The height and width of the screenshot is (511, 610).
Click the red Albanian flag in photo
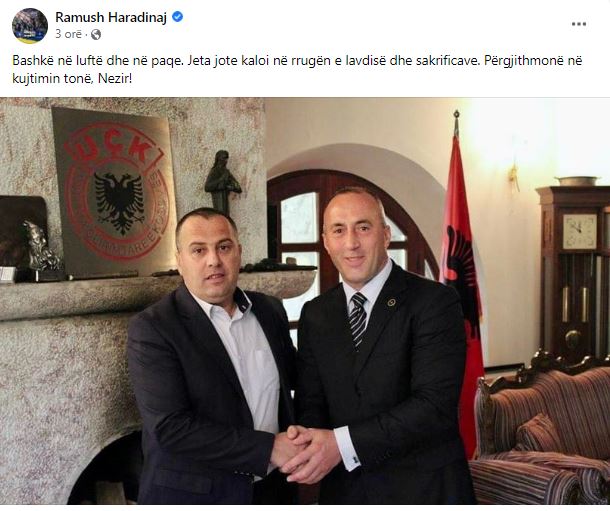pyautogui.click(x=461, y=280)
